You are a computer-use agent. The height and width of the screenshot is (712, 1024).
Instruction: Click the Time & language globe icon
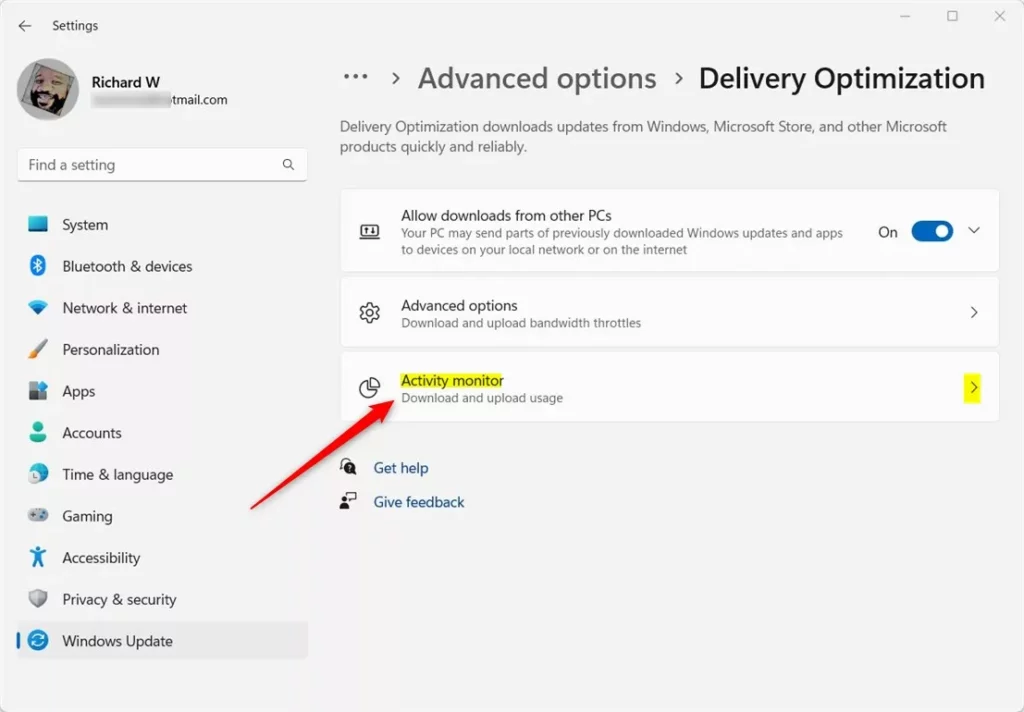pyautogui.click(x=38, y=474)
